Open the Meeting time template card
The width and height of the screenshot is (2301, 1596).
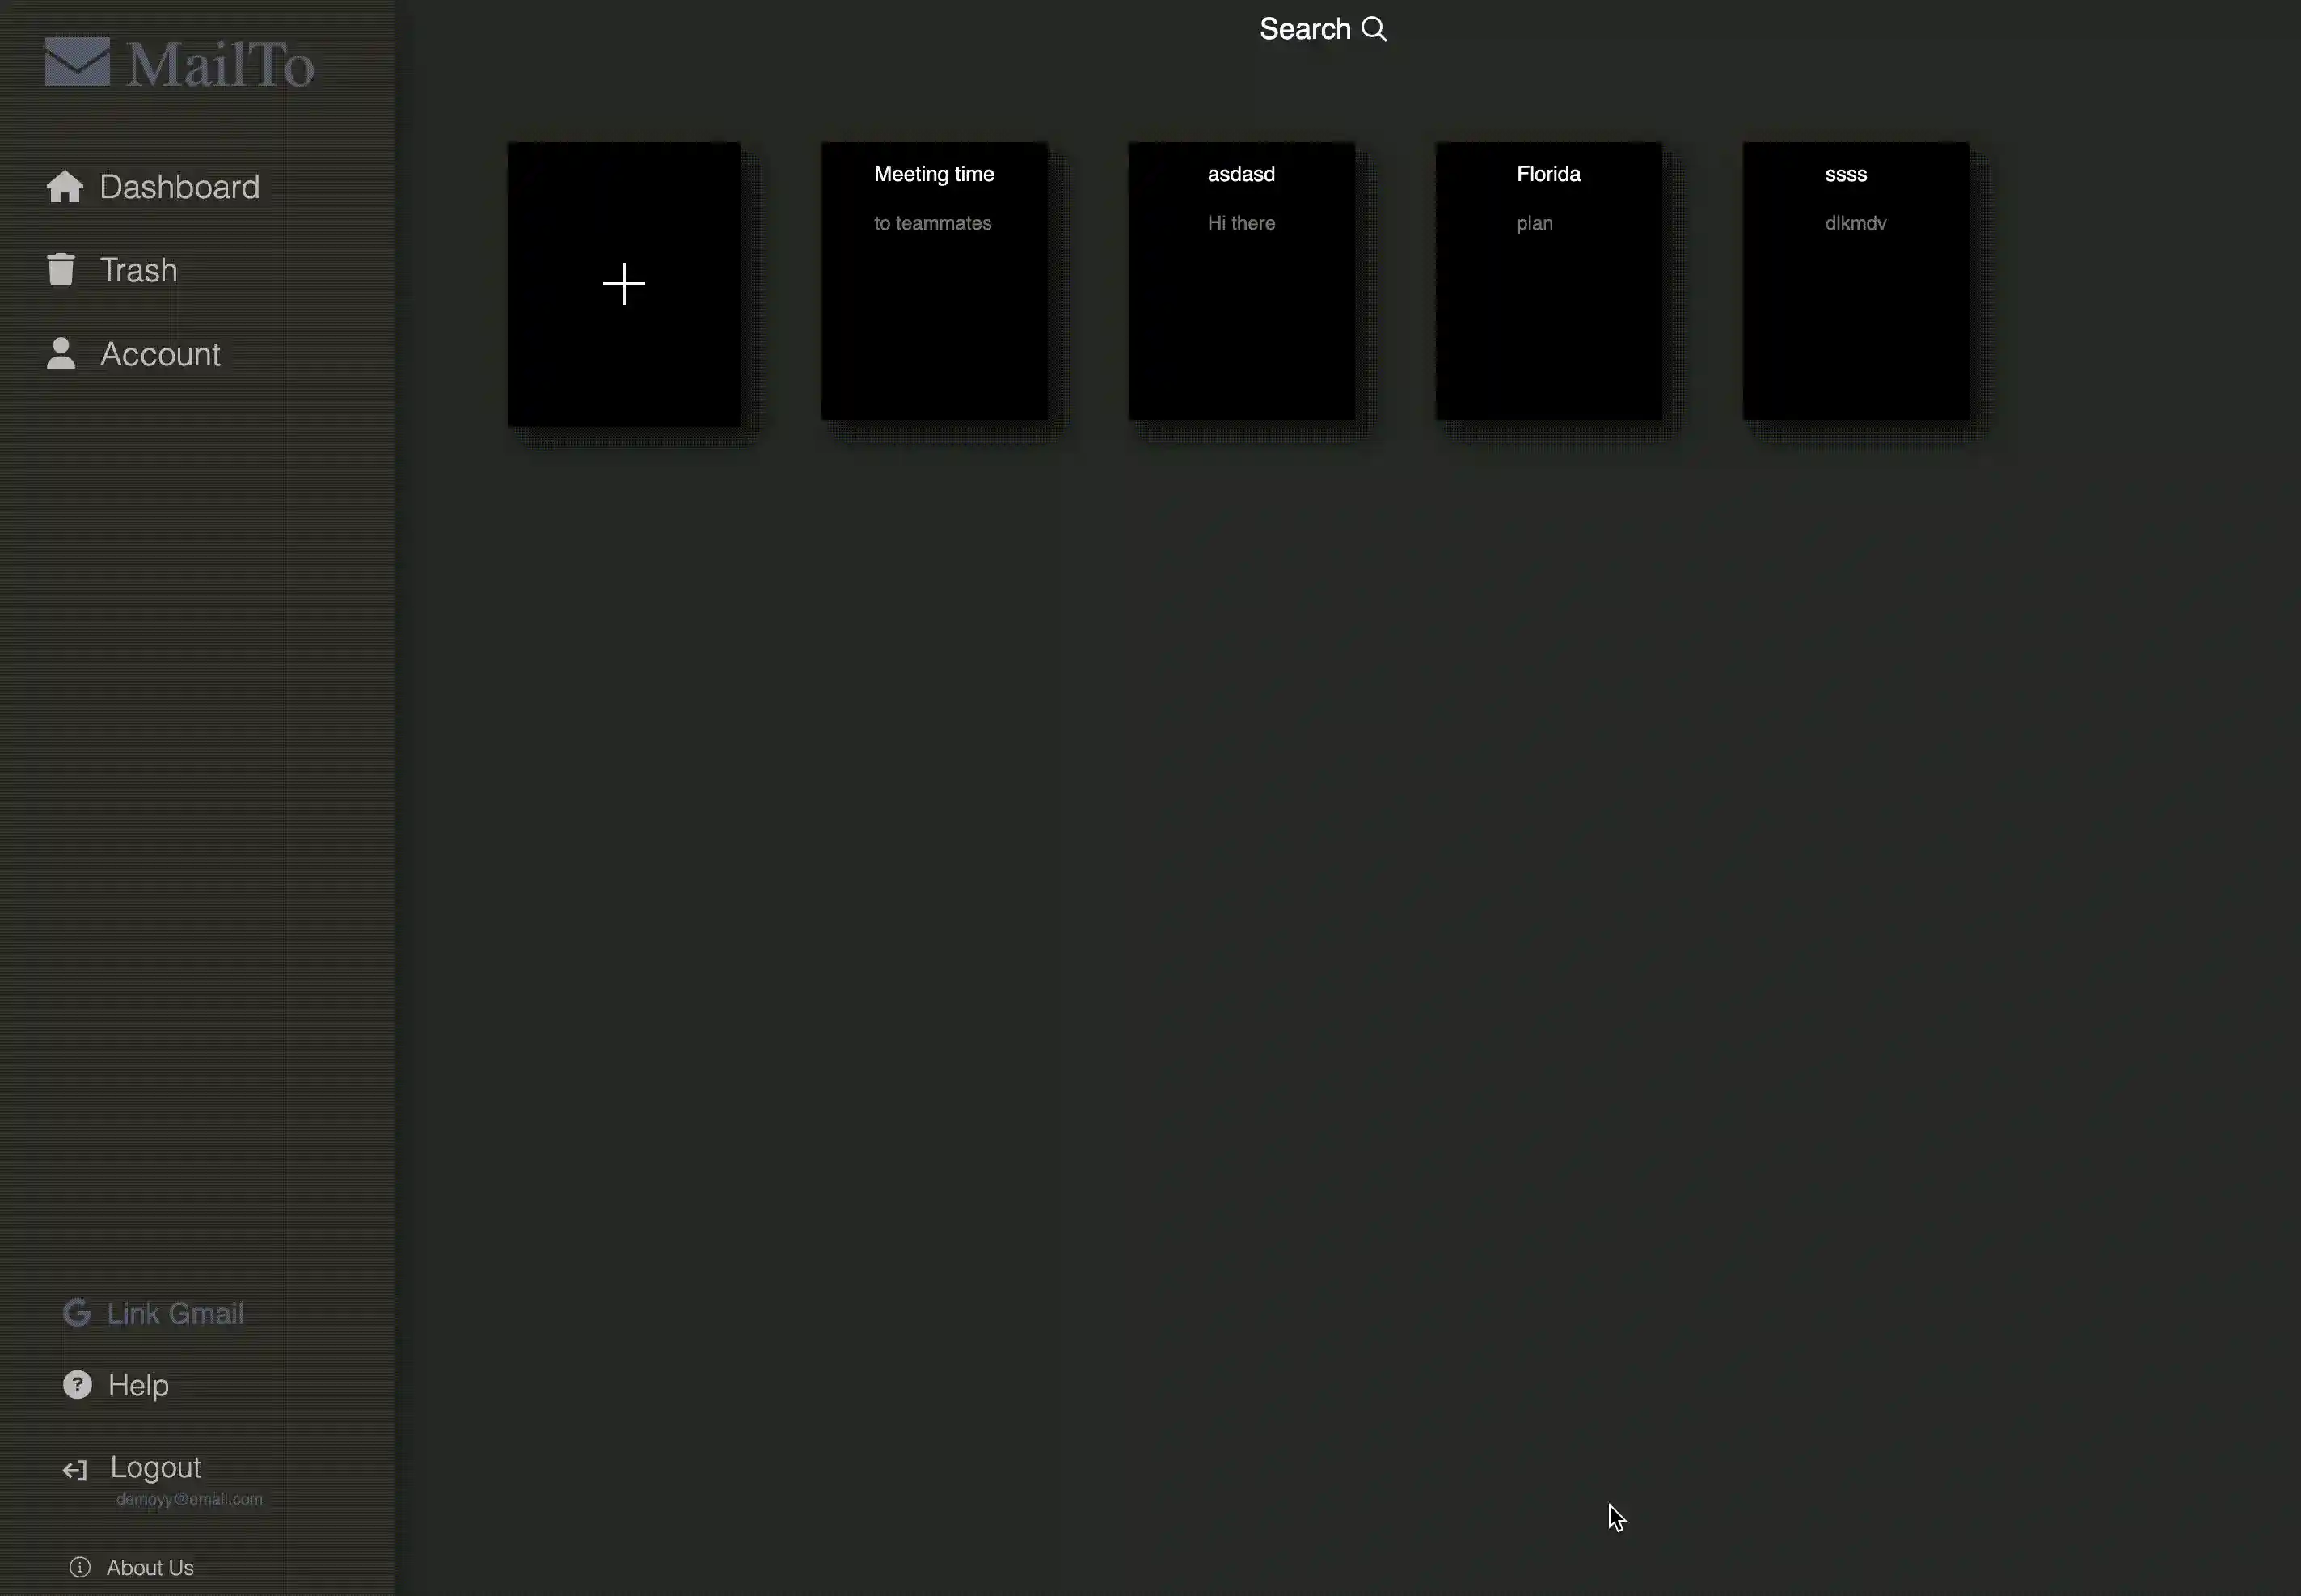934,281
